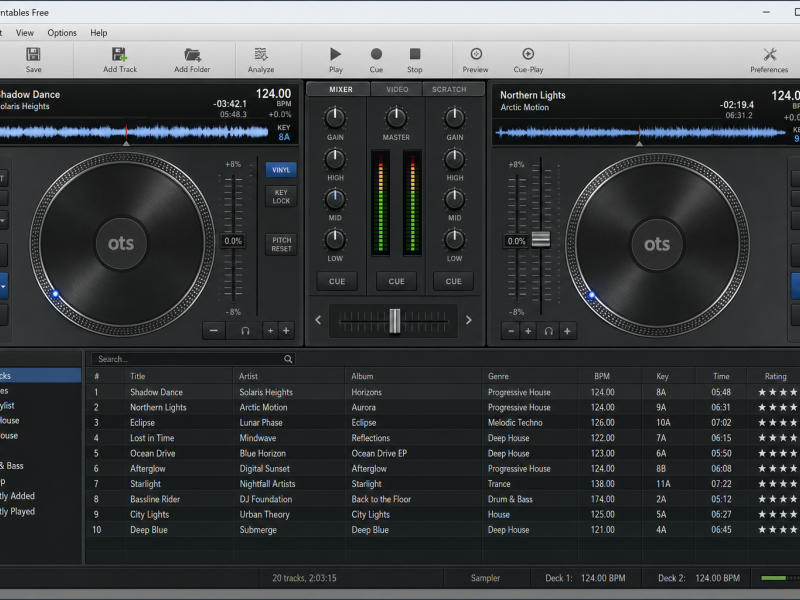Viewport: 800px width, 600px height.
Task: Toggle the KEY LOCK button
Action: [x=281, y=196]
